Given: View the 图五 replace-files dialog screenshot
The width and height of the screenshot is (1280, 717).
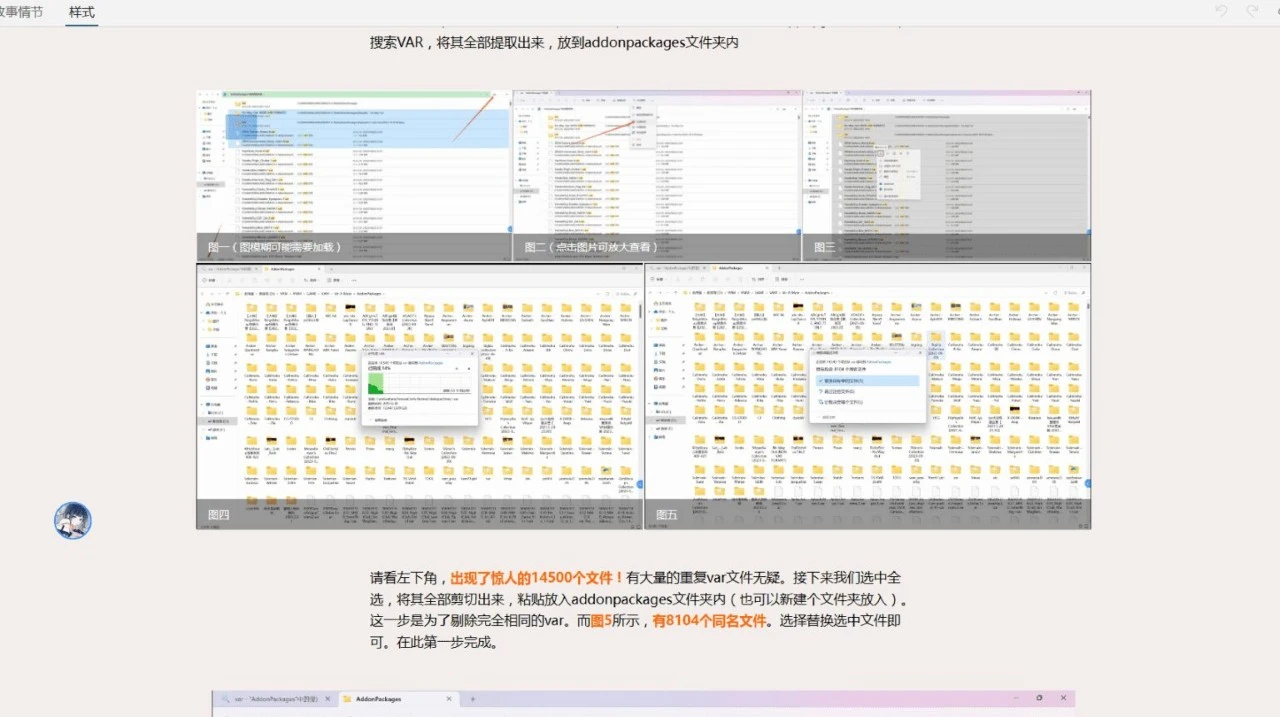Looking at the screenshot, I should click(x=868, y=396).
